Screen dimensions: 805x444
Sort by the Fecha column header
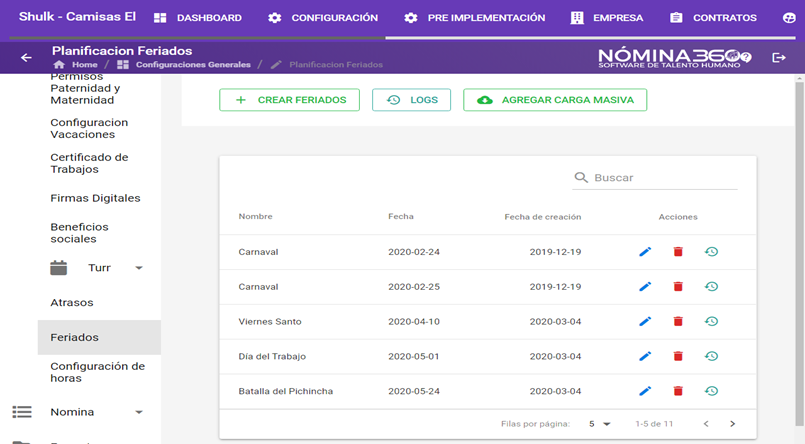[400, 217]
